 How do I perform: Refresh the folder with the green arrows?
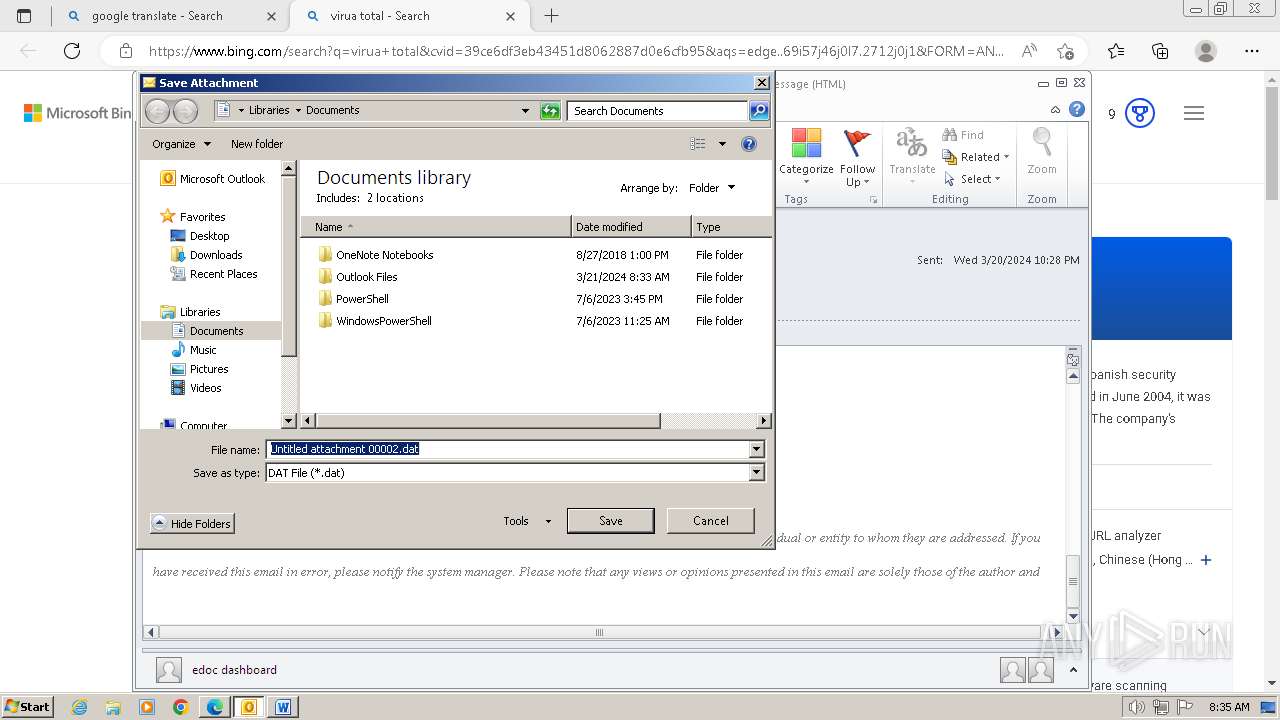[x=550, y=111]
